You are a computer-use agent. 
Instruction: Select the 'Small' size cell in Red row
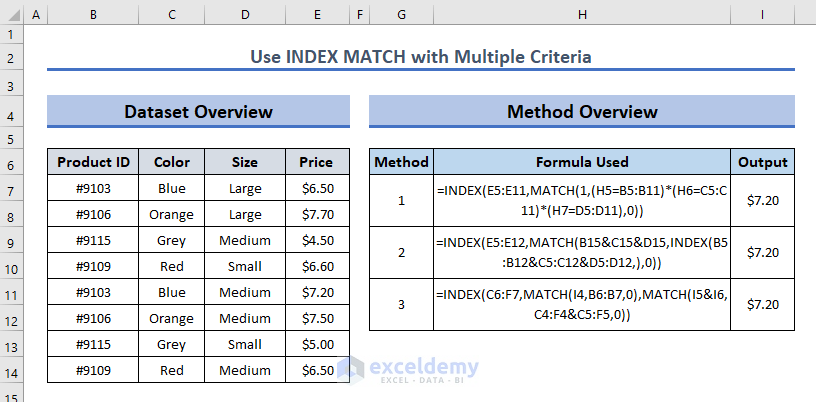point(244,266)
